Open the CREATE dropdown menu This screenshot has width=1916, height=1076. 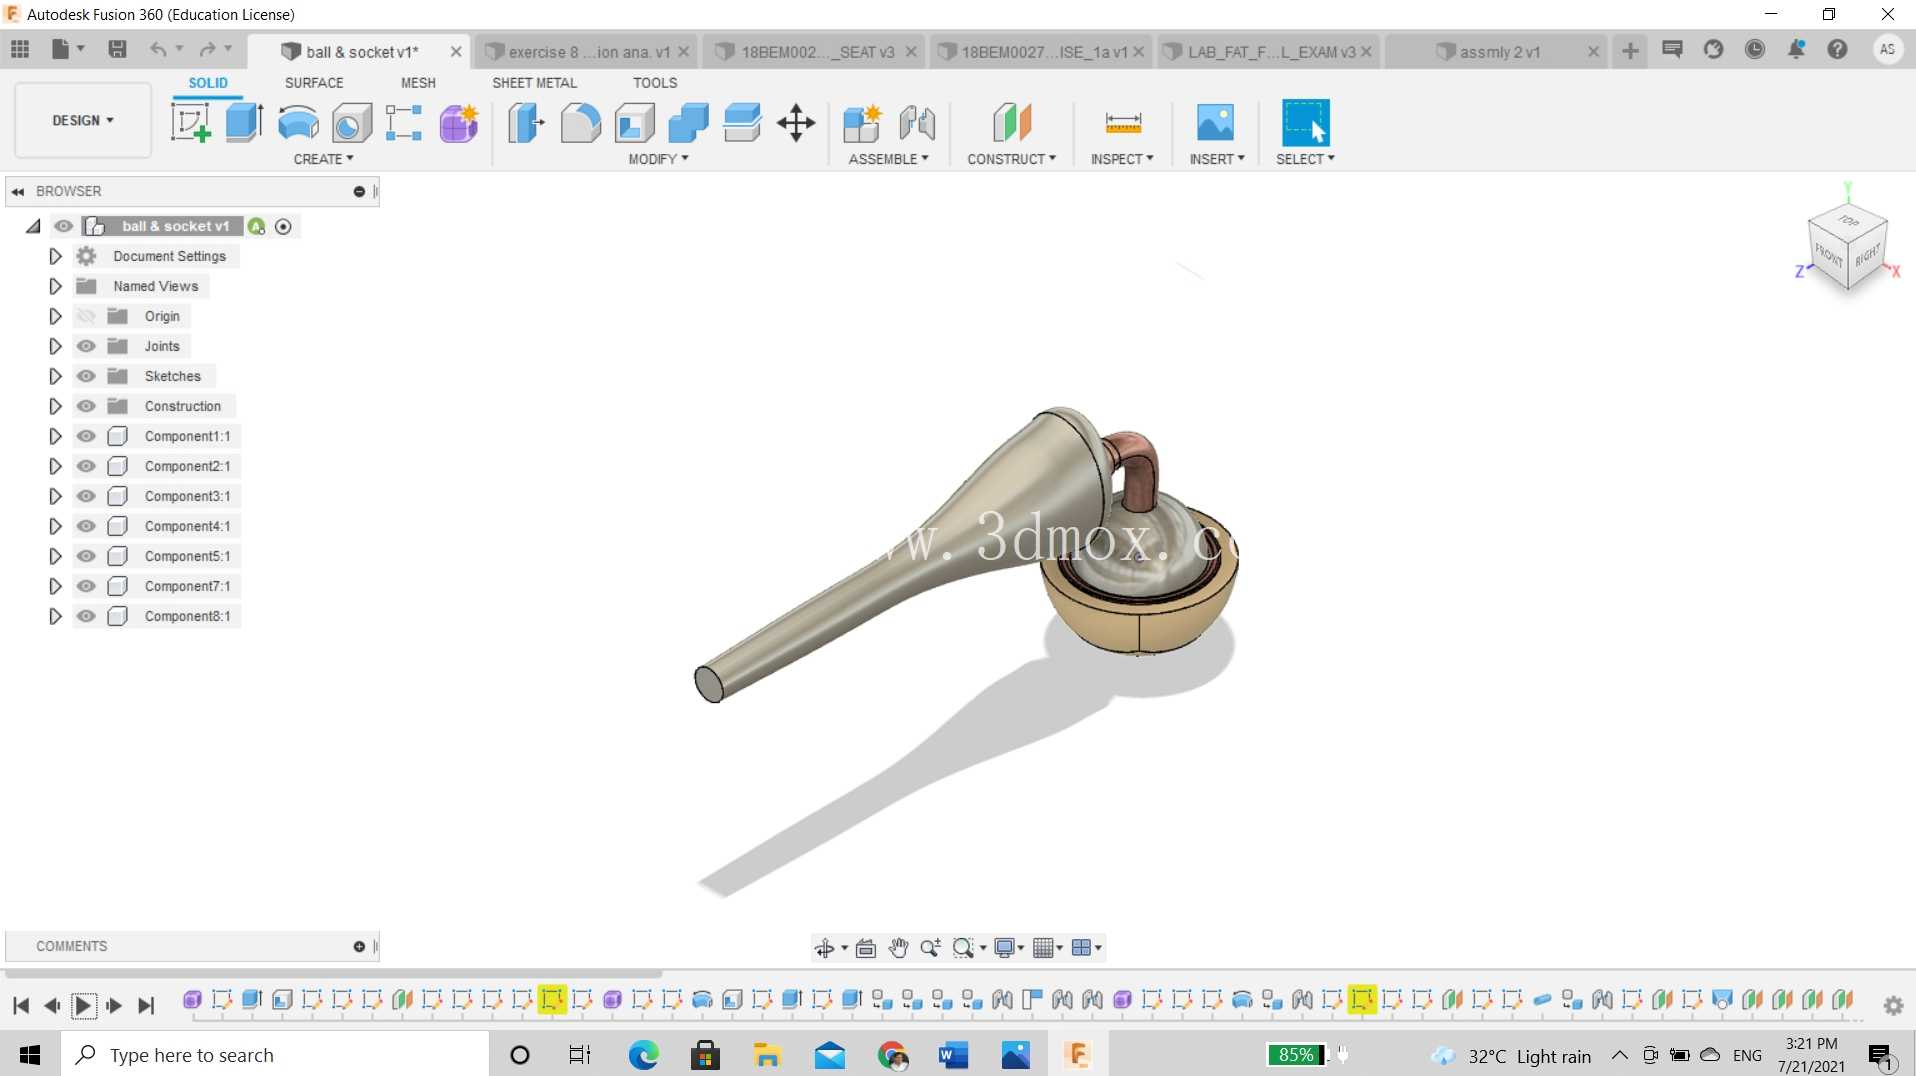[323, 159]
